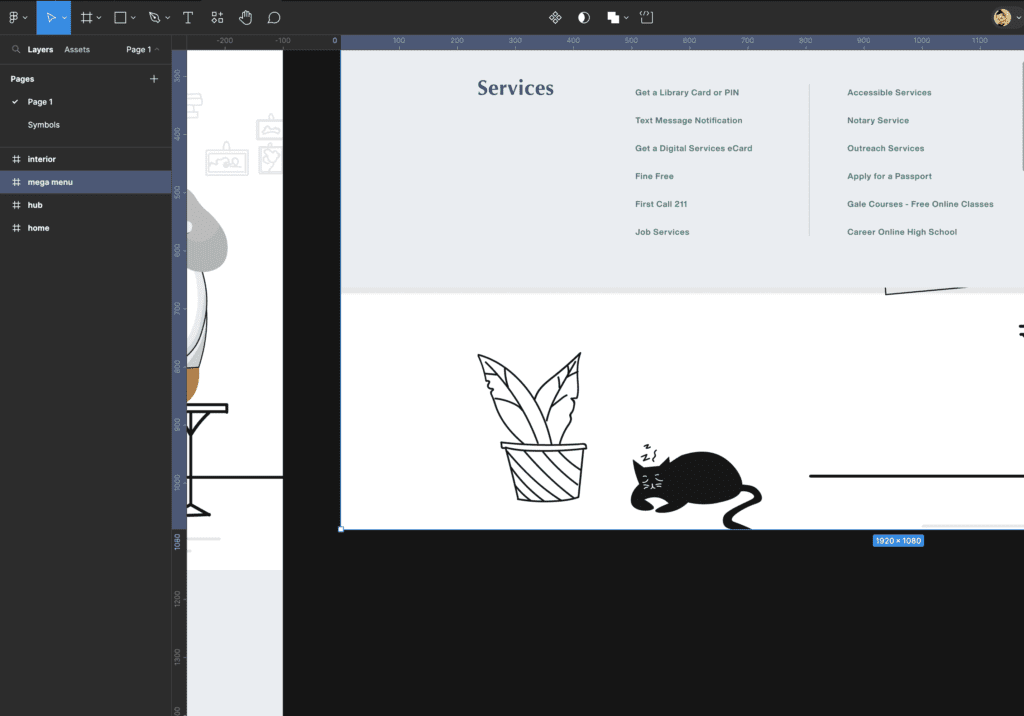This screenshot has height=716, width=1024.
Task: Click the Create component icon
Action: click(556, 17)
